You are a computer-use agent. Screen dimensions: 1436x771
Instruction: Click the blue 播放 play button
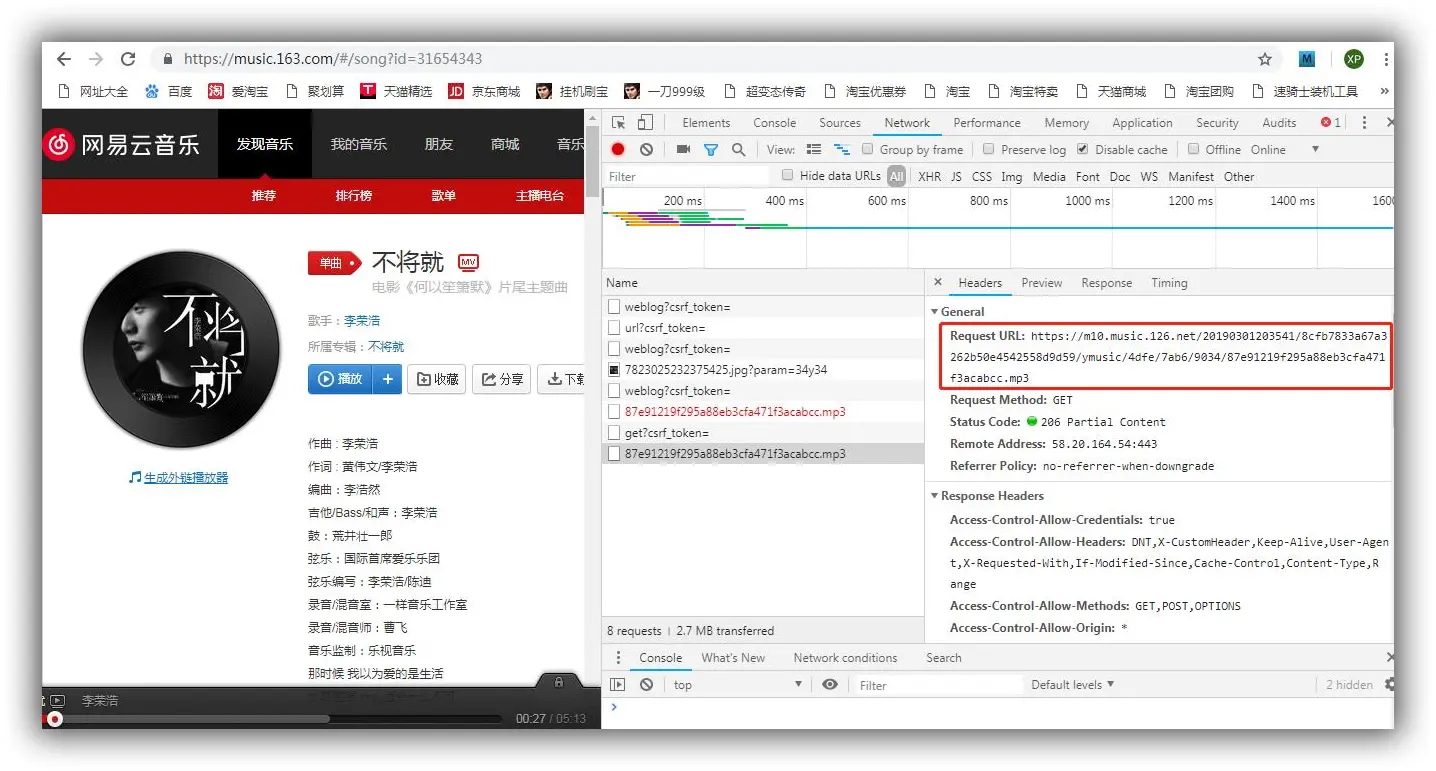click(340, 379)
